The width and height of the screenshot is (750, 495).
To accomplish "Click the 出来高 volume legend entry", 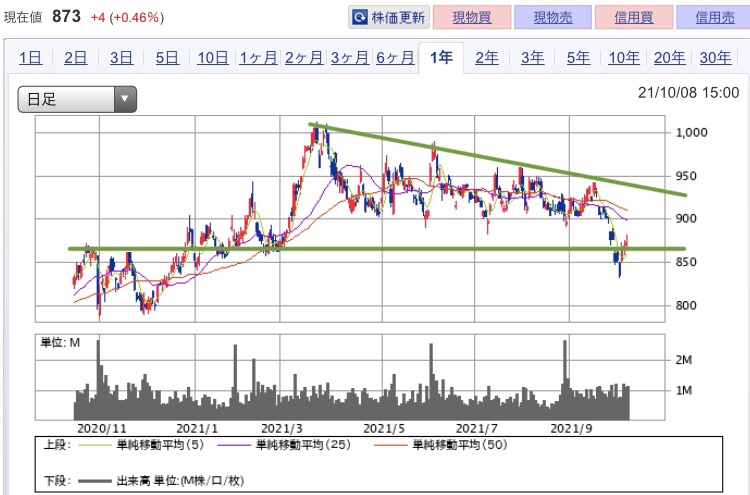I will tap(180, 481).
